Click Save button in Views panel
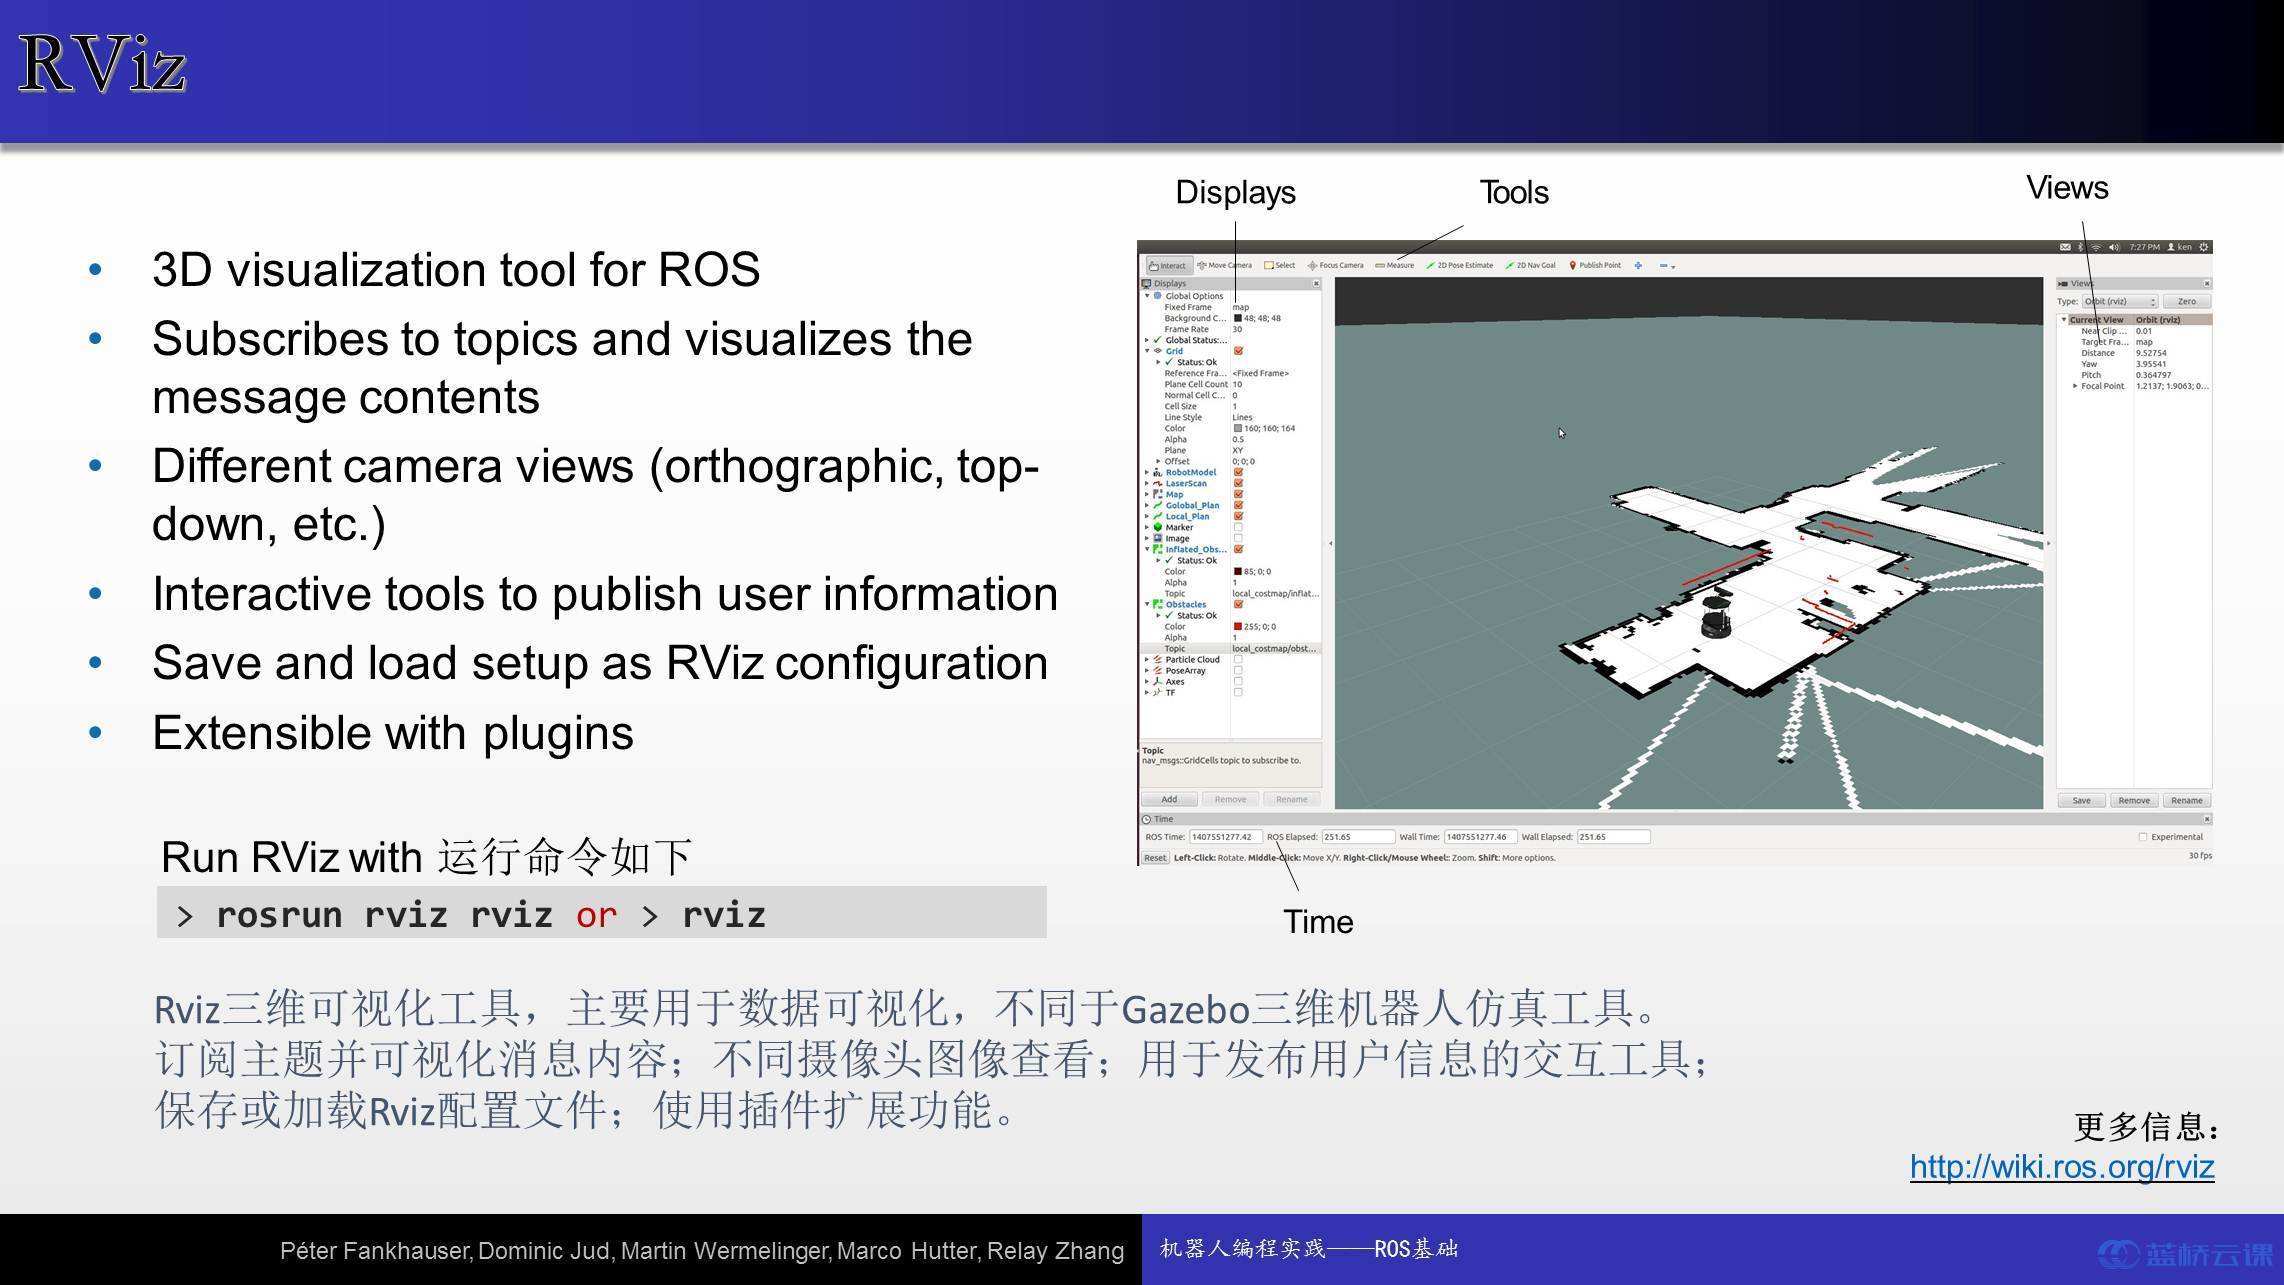Screen dimensions: 2284x1285 (2081, 801)
